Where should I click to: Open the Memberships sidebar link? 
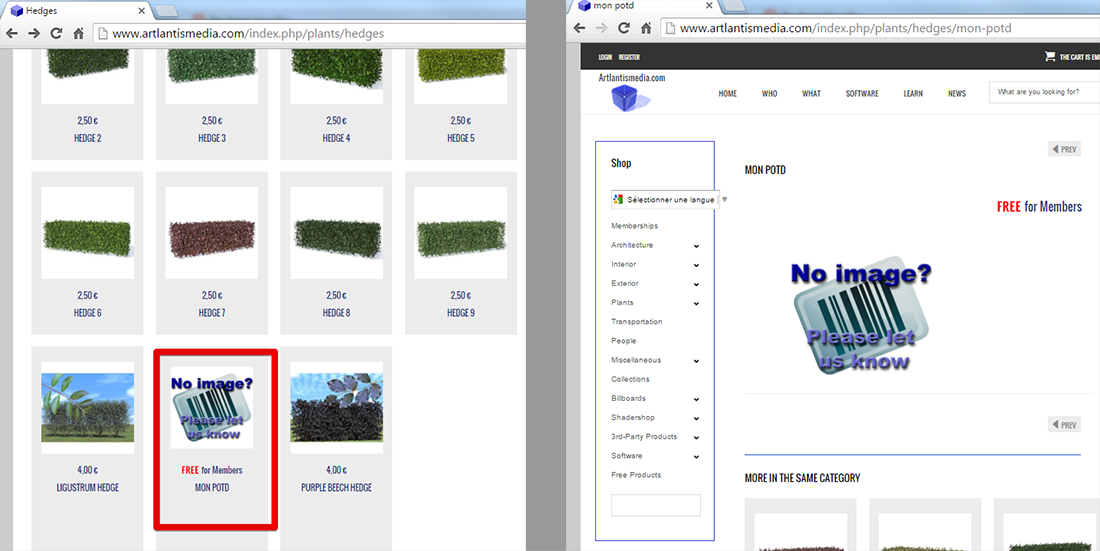pyautogui.click(x=634, y=226)
